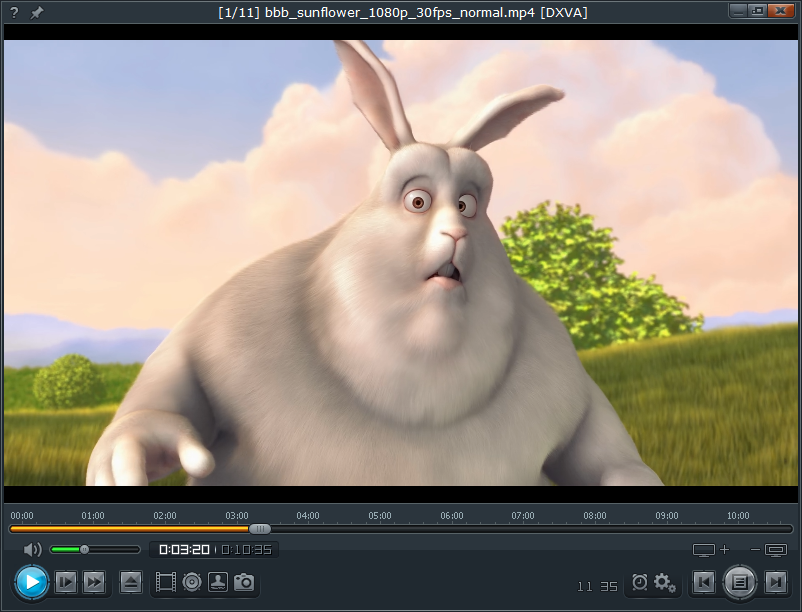Click the elapsed time 0:03:20 display
This screenshot has height=612, width=802.
pyautogui.click(x=184, y=550)
